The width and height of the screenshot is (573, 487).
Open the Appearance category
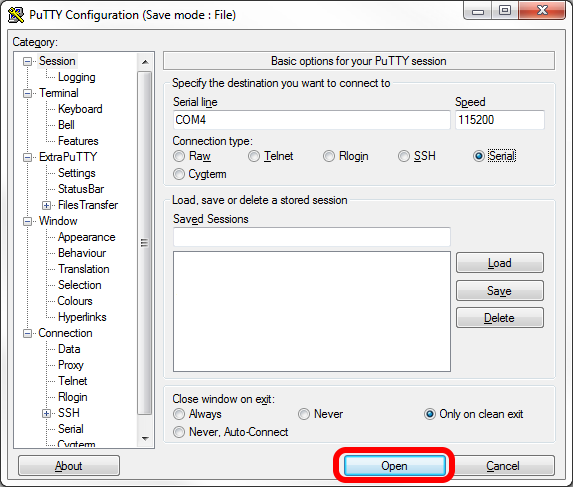click(87, 237)
